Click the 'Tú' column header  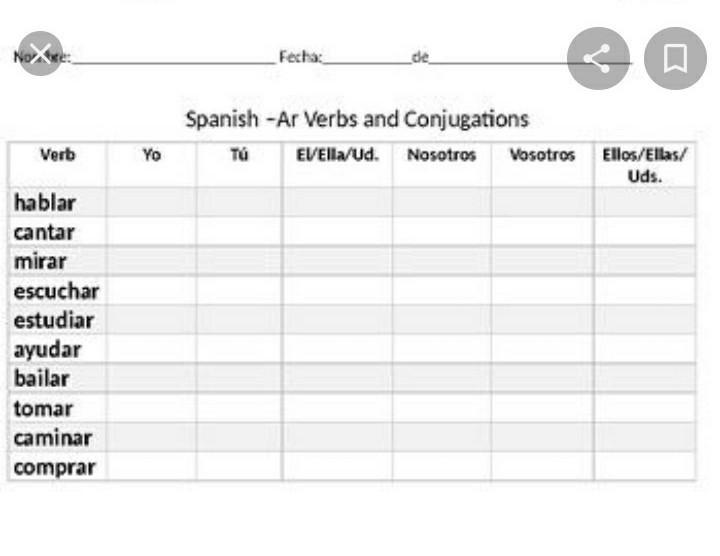coord(239,155)
